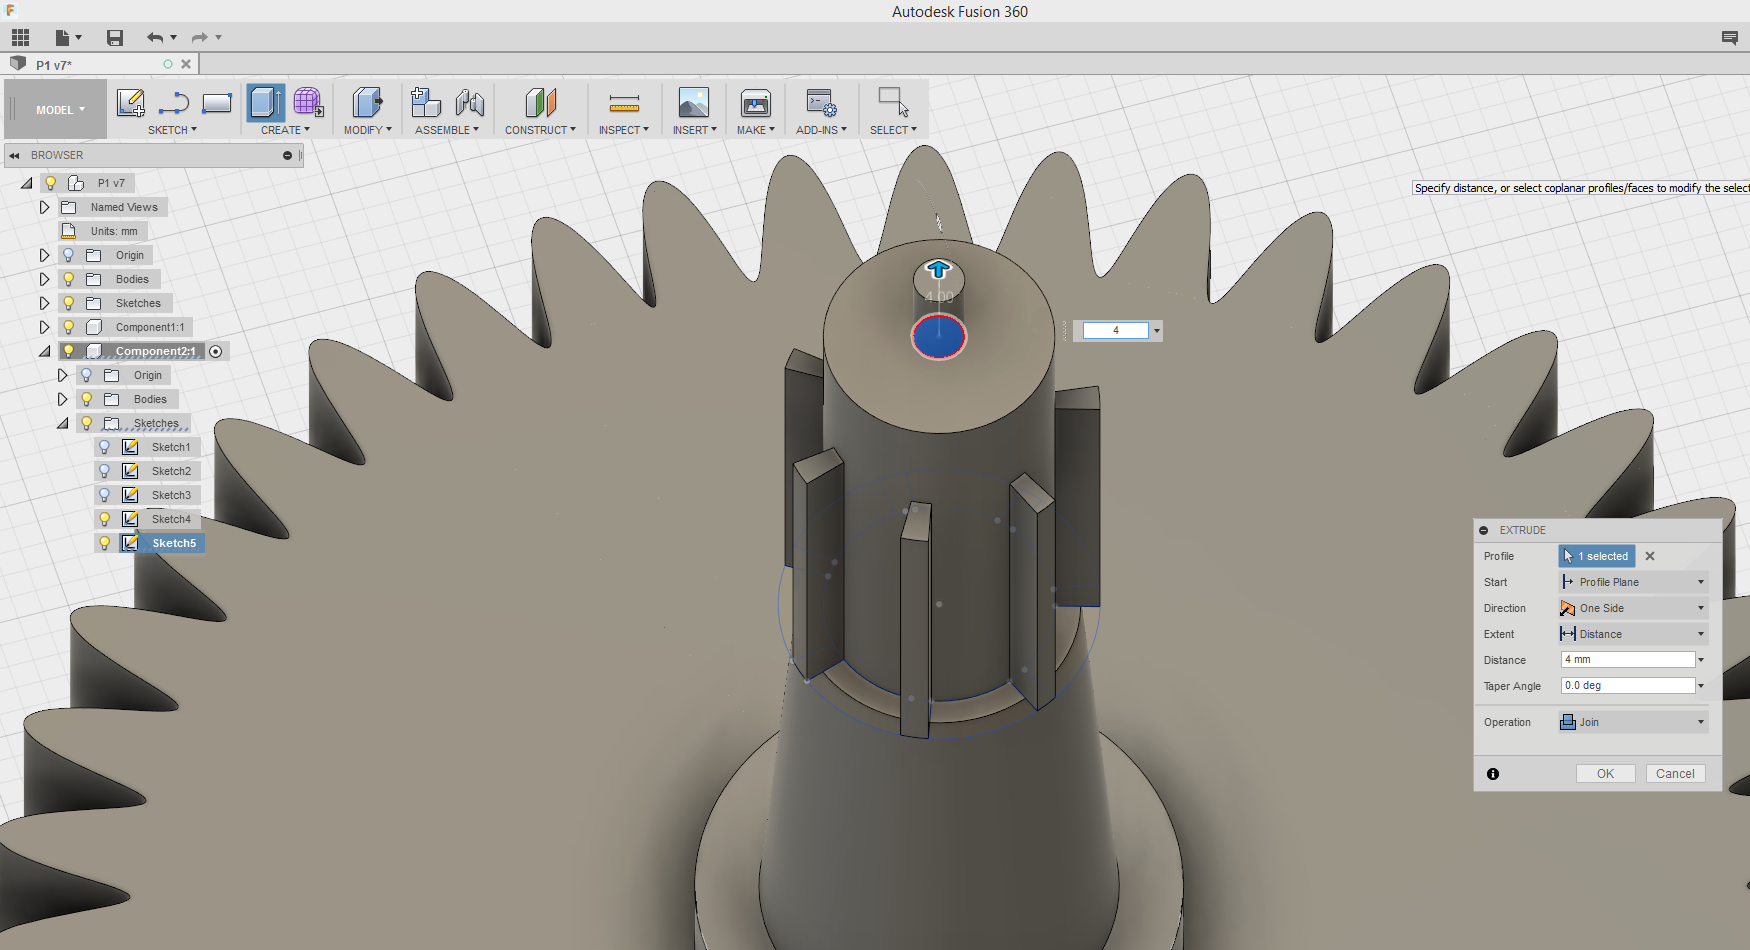Toggle visibility of top-level Origin folder
The image size is (1750, 950).
[68, 255]
